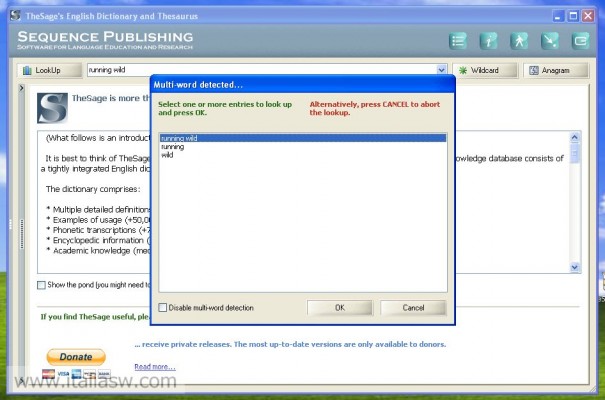Click the yellow Donate button

click(x=76, y=357)
